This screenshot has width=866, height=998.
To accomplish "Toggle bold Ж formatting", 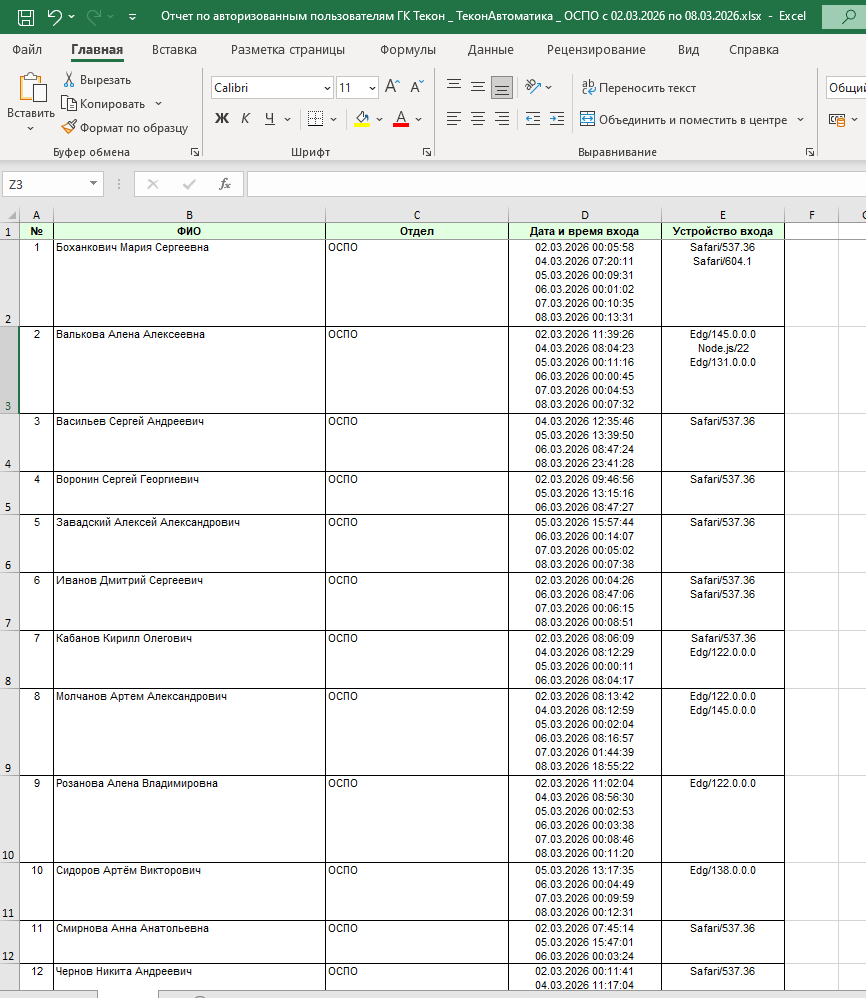I will tap(221, 118).
